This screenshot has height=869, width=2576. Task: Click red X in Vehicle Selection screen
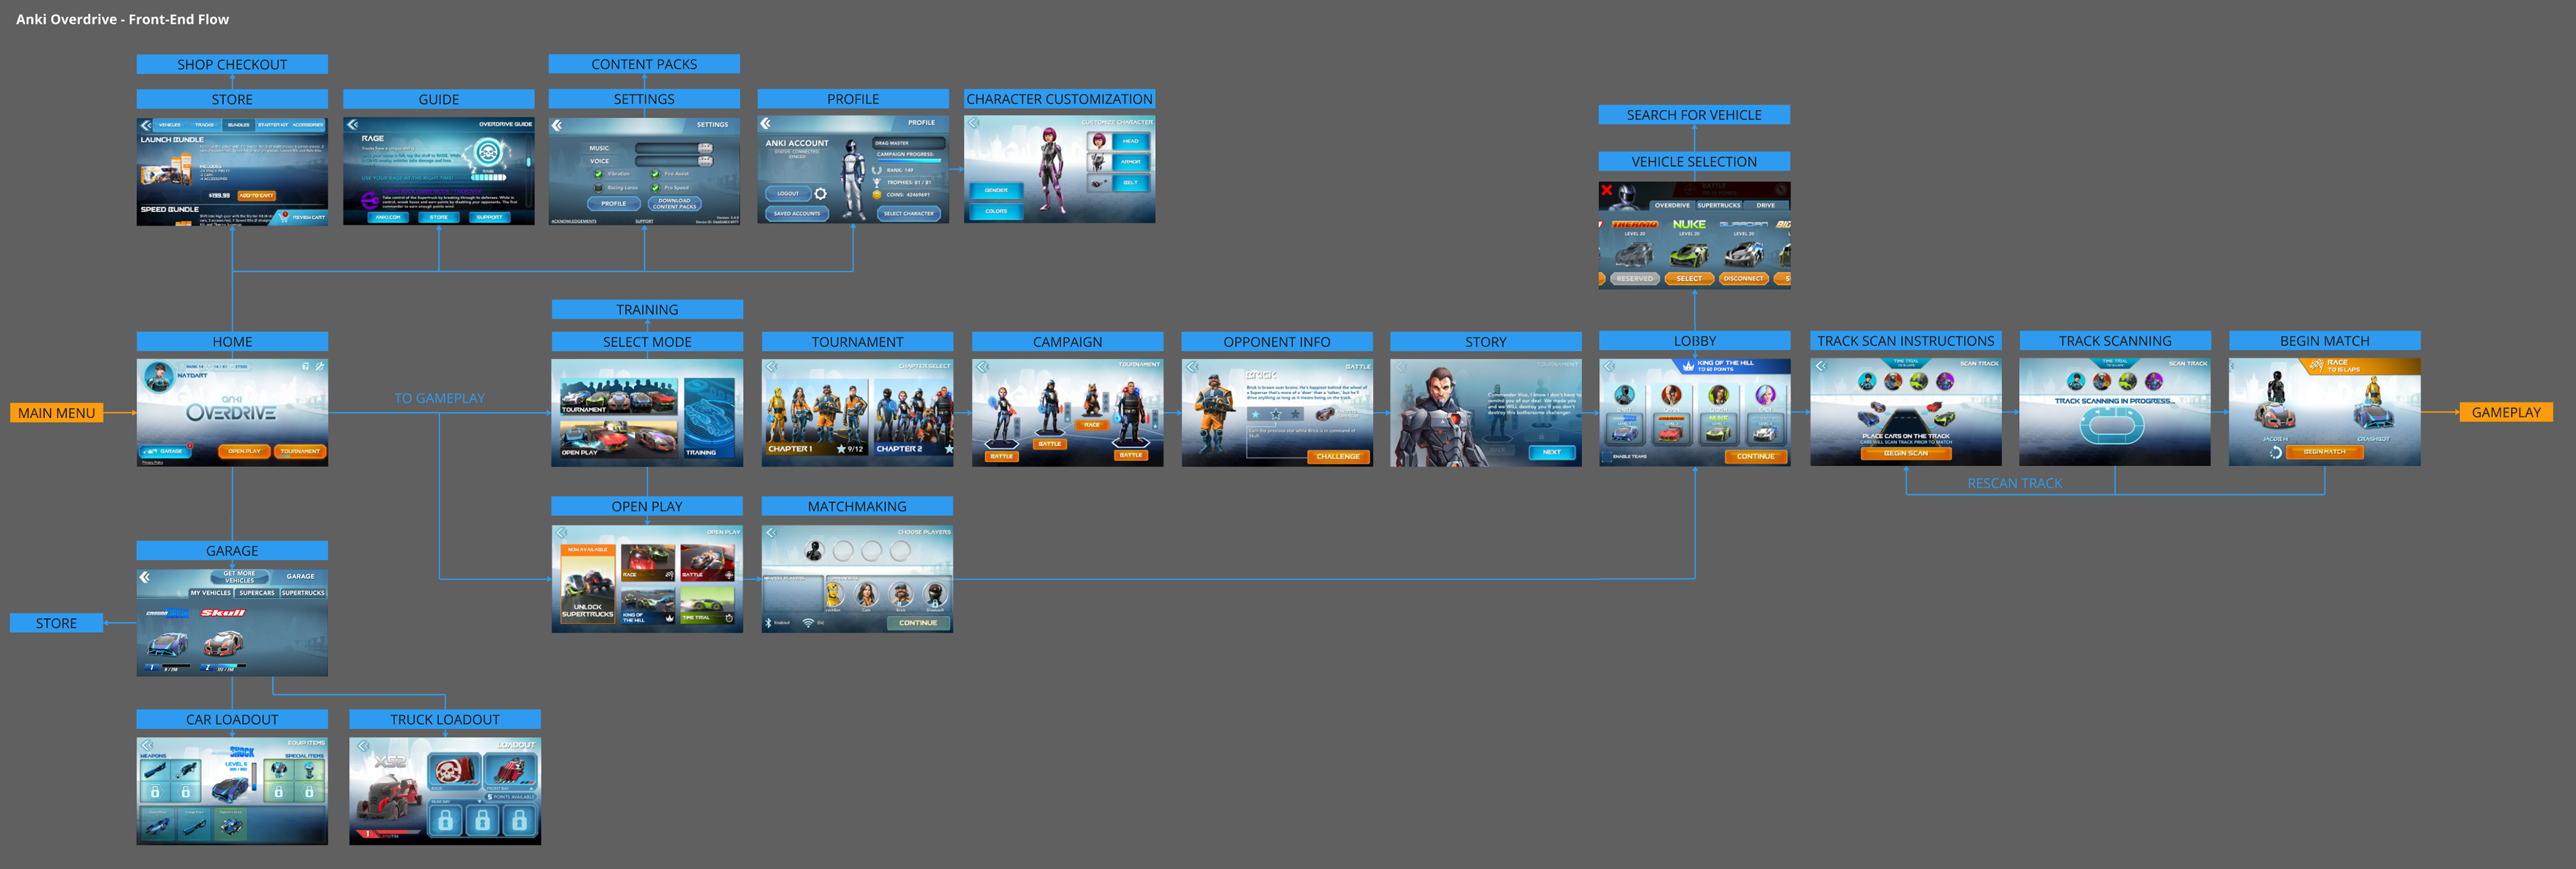click(1606, 190)
